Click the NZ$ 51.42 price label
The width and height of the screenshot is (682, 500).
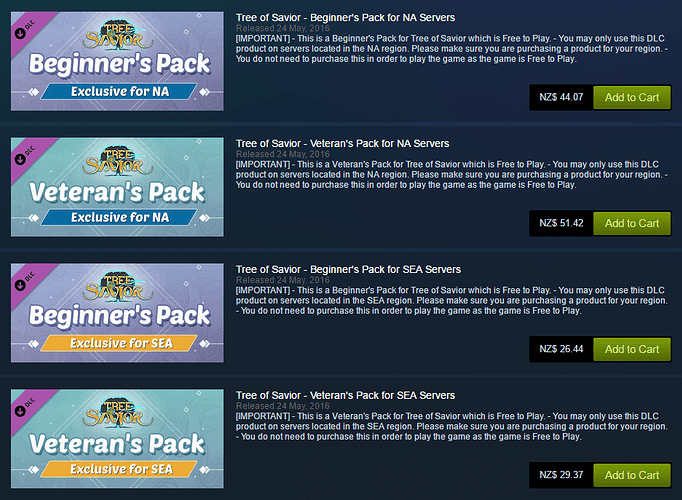click(561, 223)
